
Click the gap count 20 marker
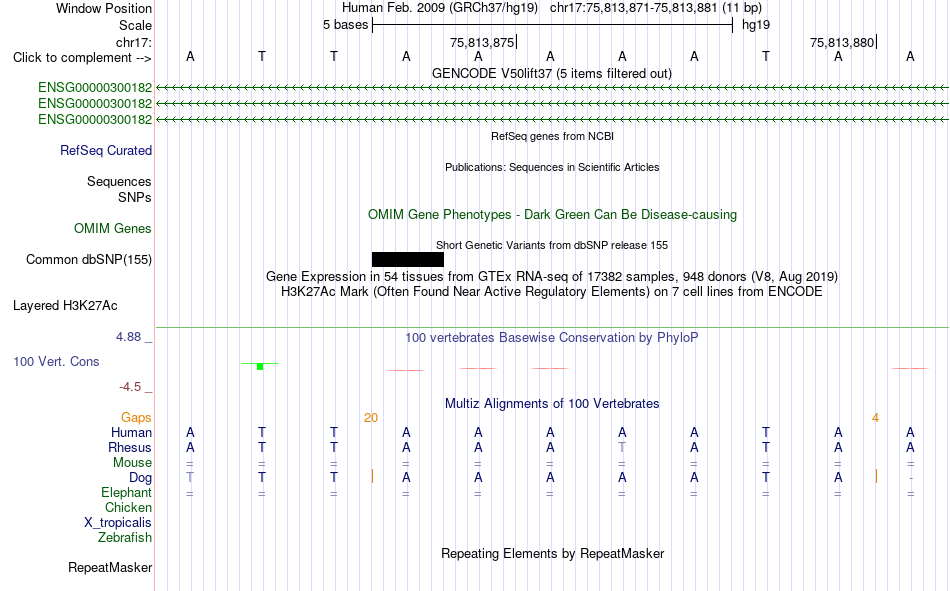point(371,418)
